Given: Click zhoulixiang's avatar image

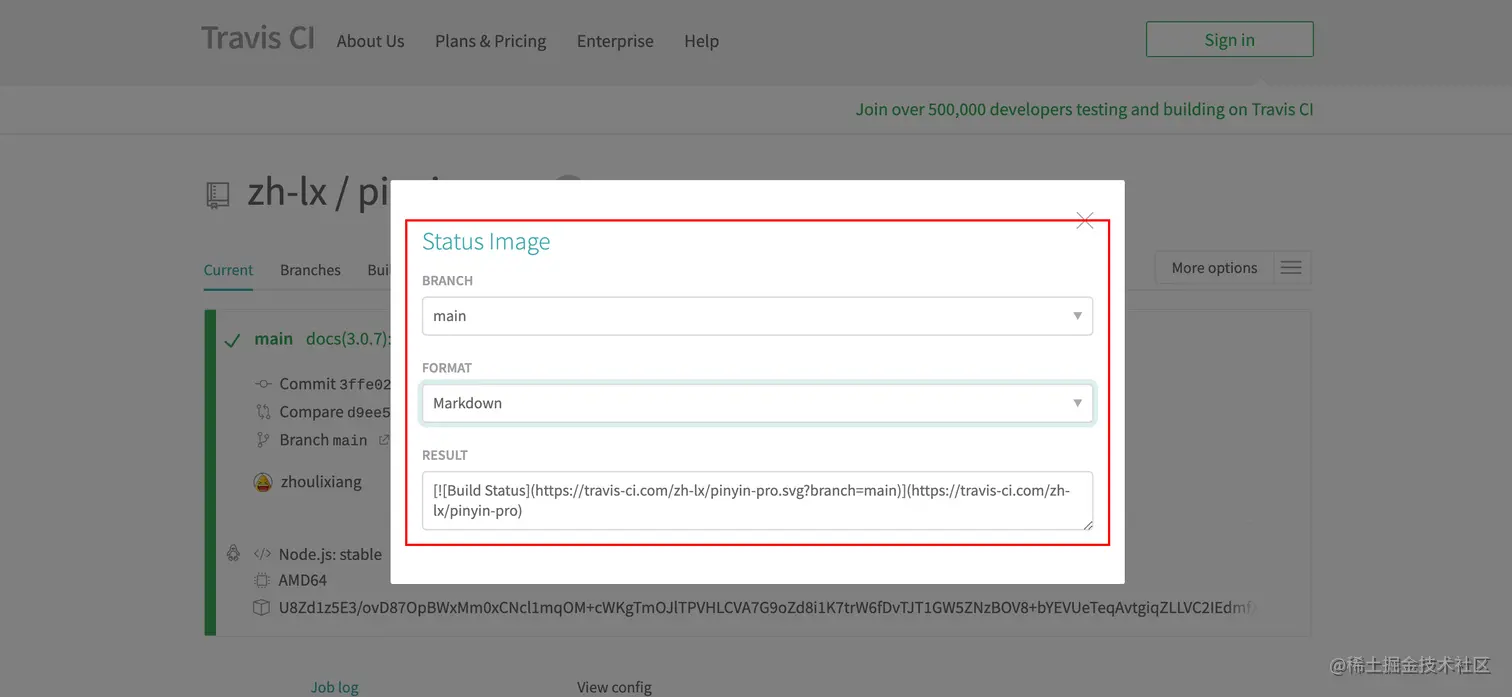Looking at the screenshot, I should pos(263,482).
